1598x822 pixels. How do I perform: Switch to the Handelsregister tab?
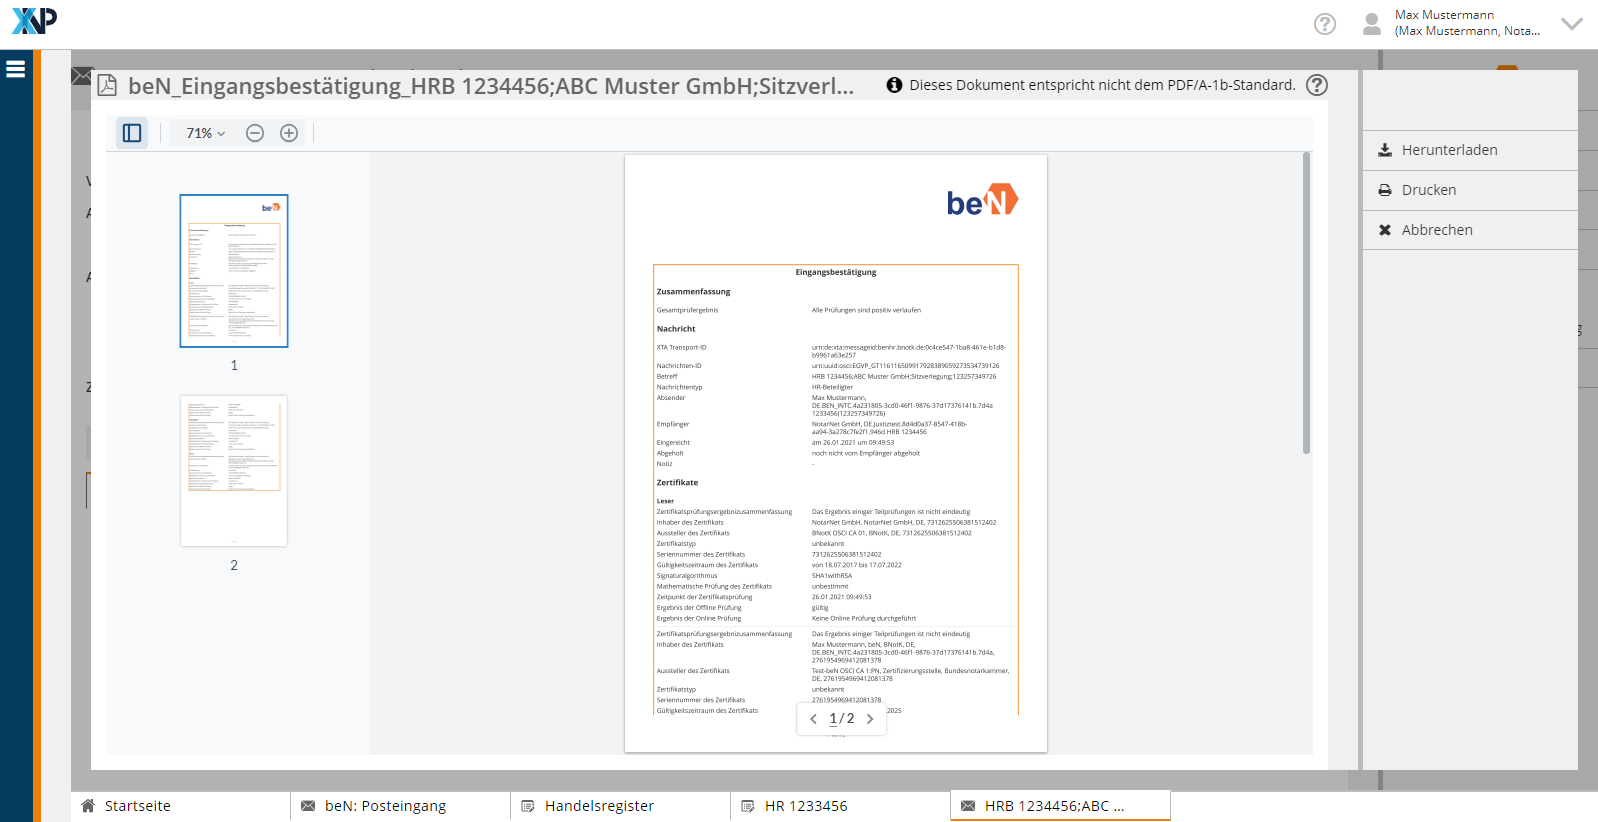click(620, 806)
